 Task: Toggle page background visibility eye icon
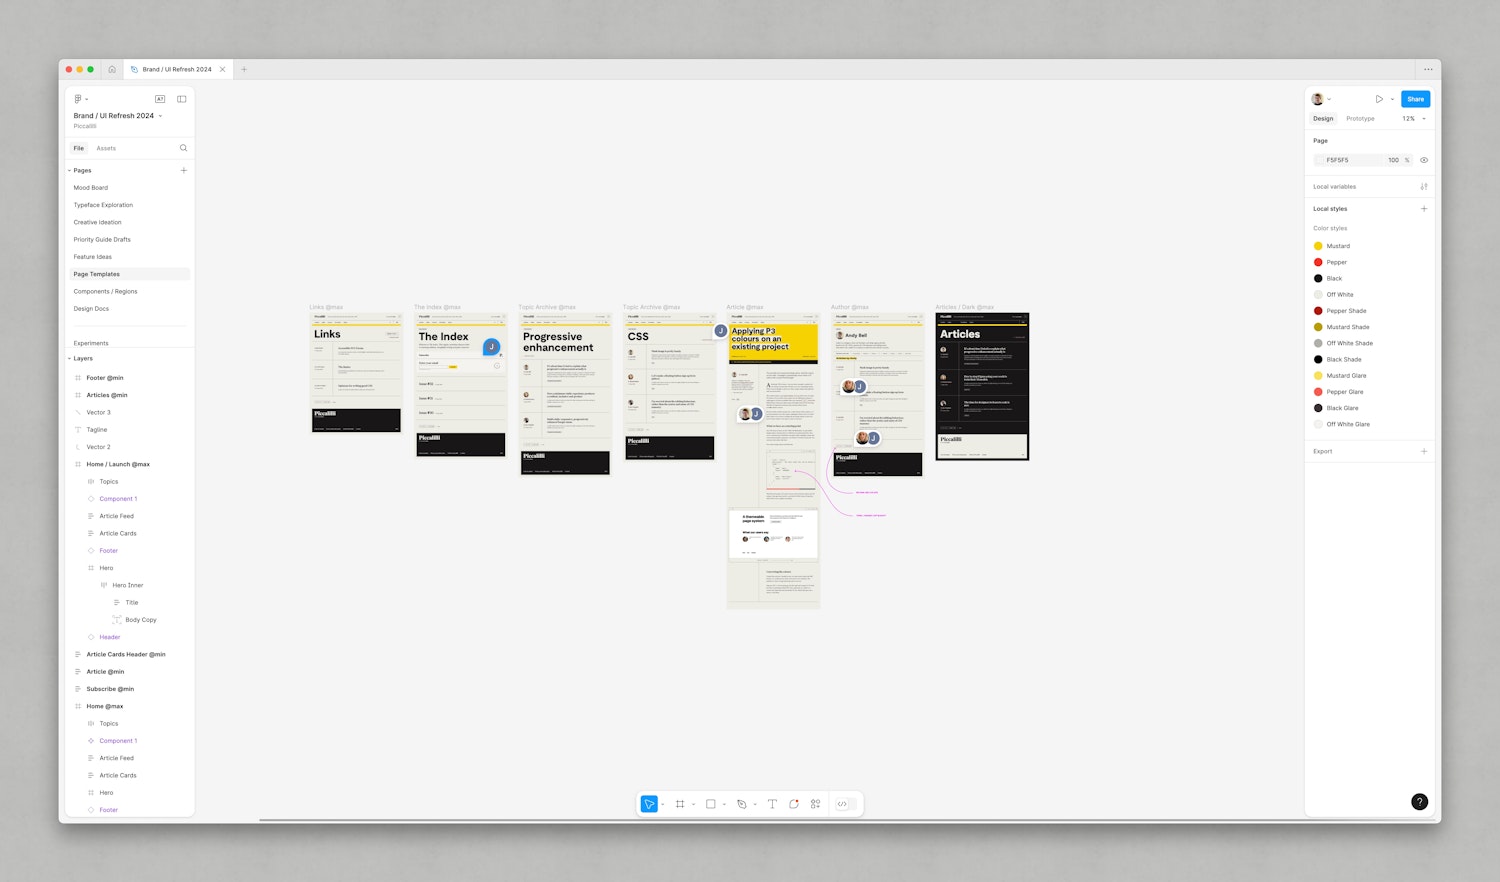(x=1424, y=160)
